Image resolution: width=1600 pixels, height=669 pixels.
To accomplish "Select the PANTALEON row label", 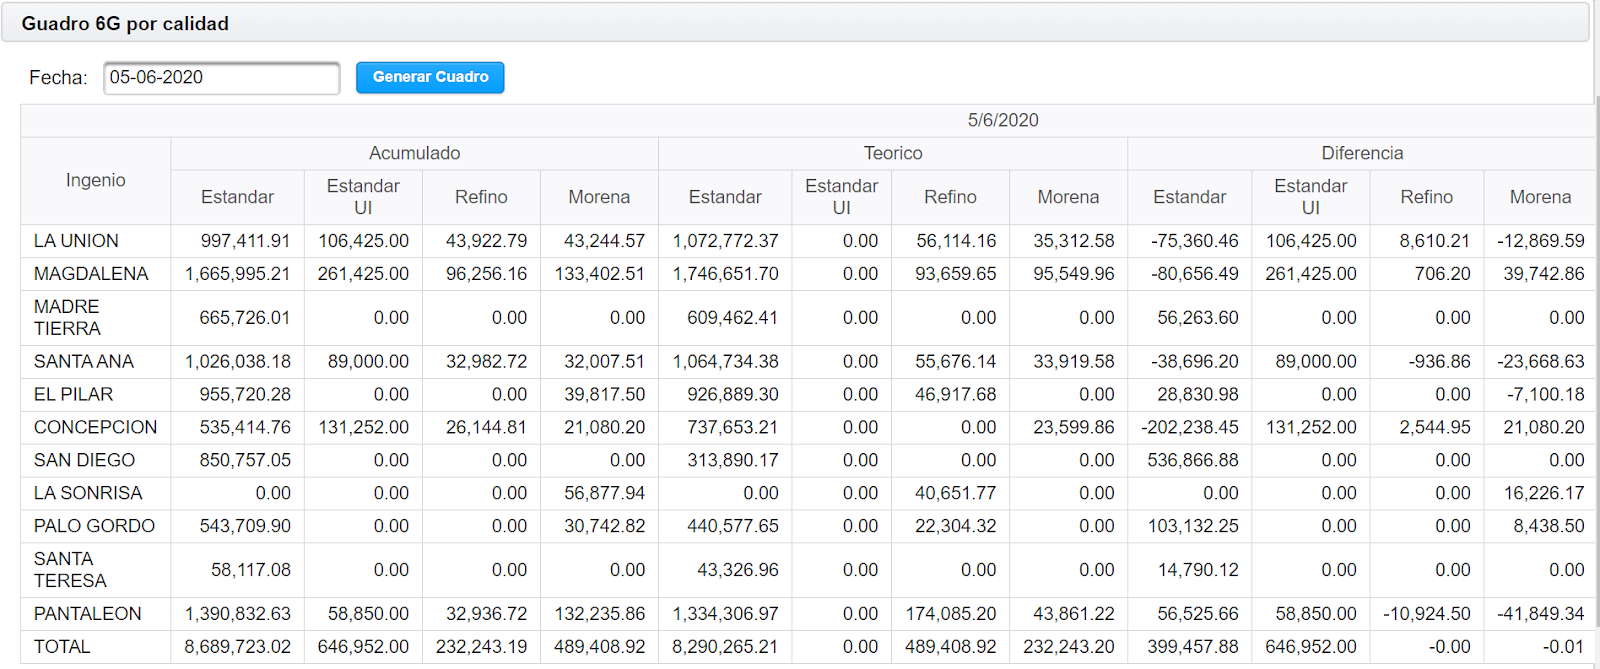I will point(88,614).
